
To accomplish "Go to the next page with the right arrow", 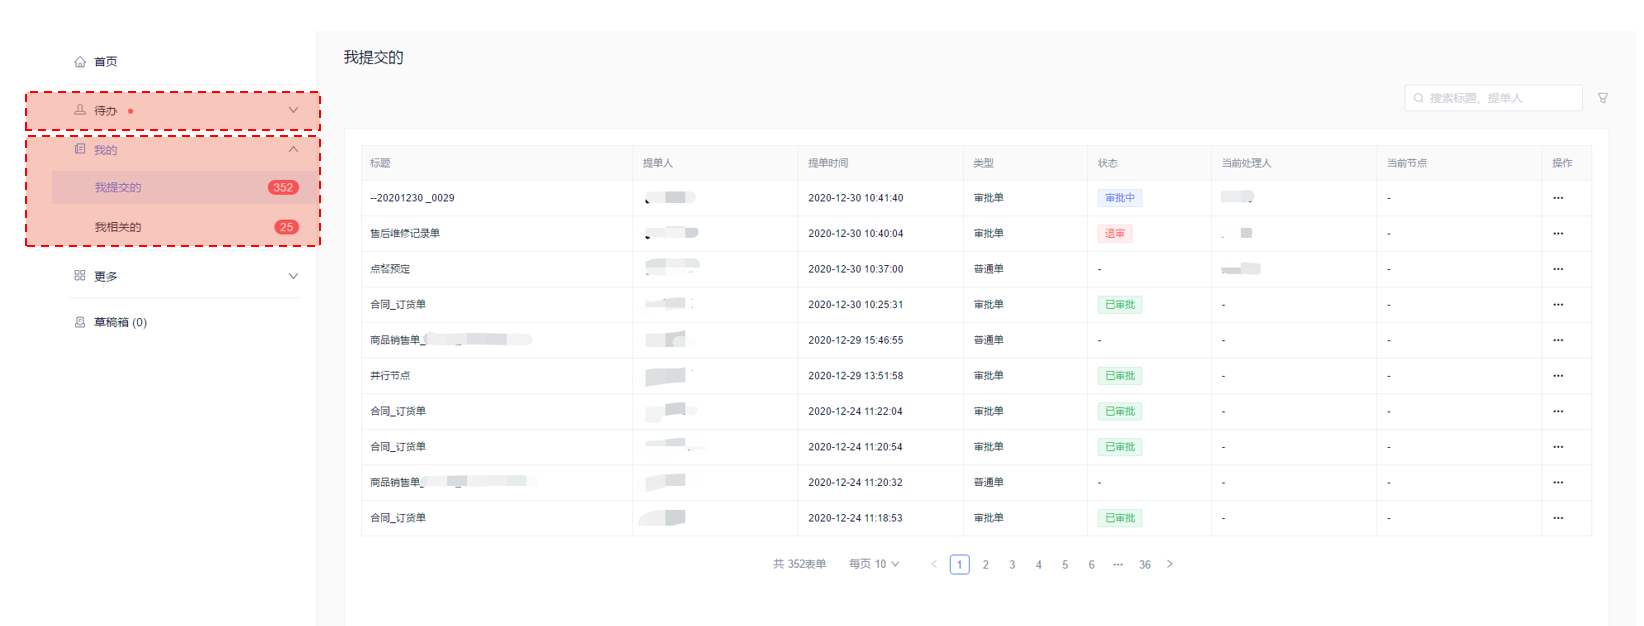I will click(x=1170, y=564).
